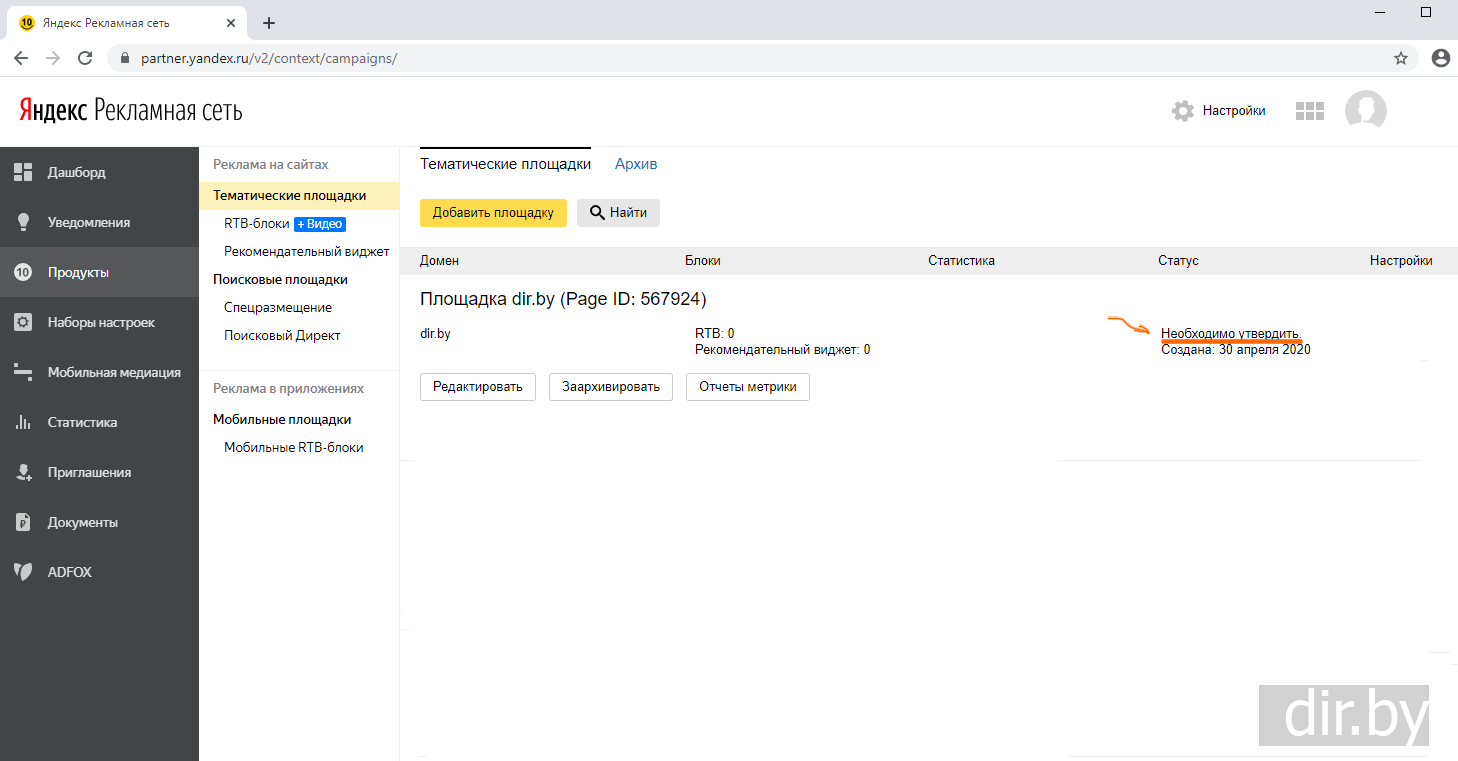Open Поисковый Директ menu item
This screenshot has width=1458, height=761.
pyautogui.click(x=282, y=336)
